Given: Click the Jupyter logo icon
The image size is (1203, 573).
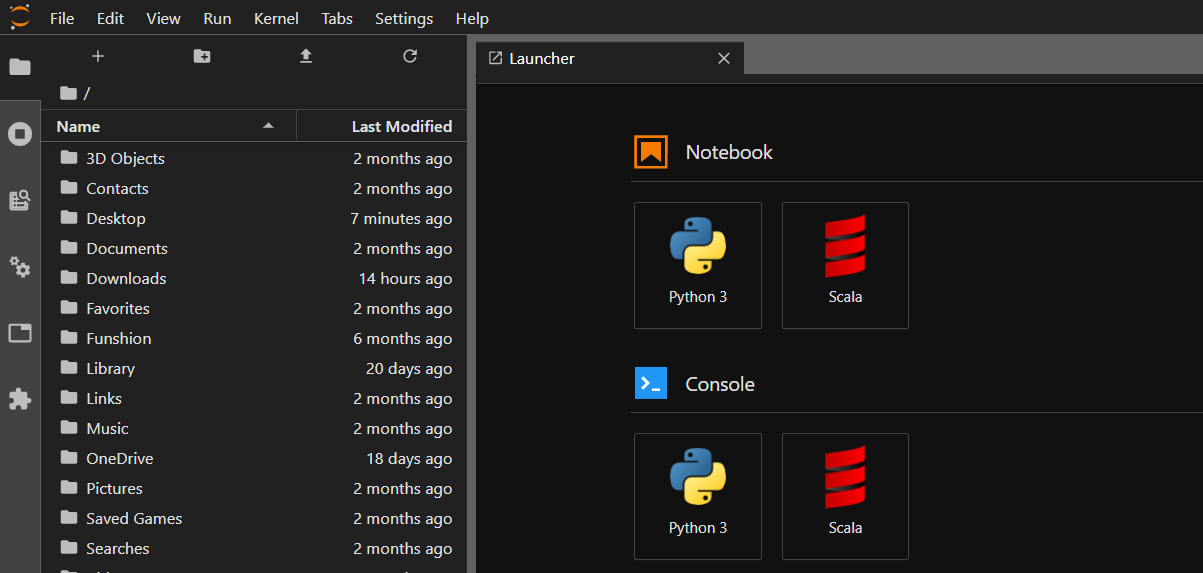Looking at the screenshot, I should [20, 17].
